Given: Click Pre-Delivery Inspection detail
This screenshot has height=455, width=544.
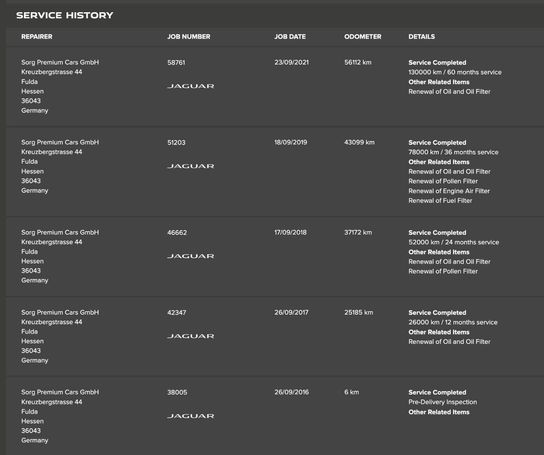Looking at the screenshot, I should [443, 402].
